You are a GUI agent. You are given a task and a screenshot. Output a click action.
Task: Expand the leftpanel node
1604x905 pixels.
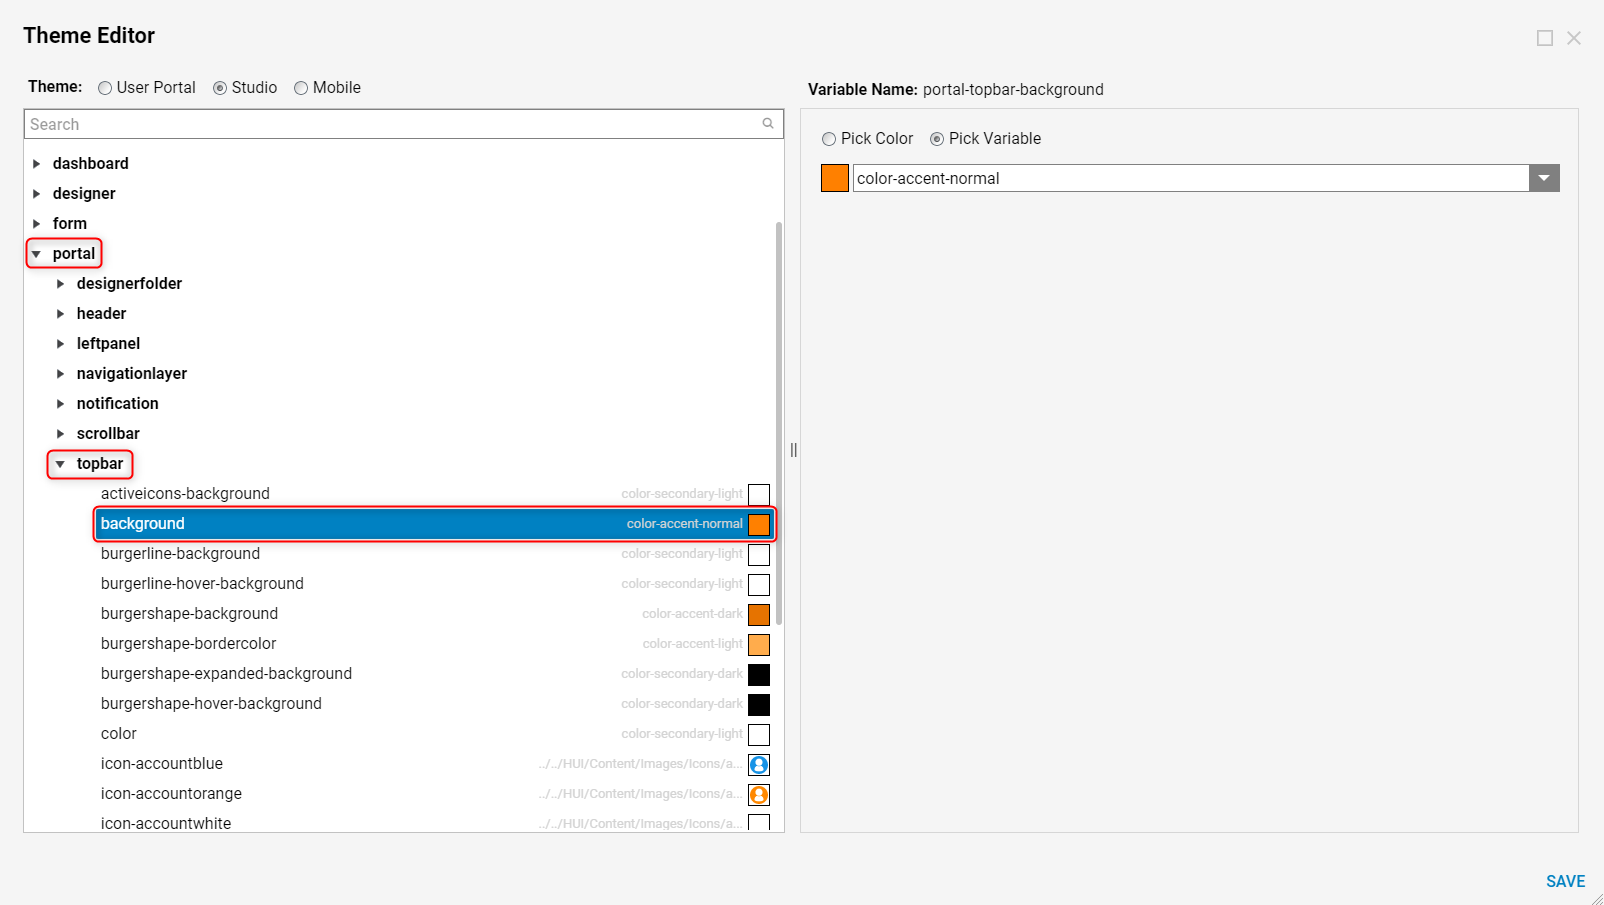pos(61,344)
